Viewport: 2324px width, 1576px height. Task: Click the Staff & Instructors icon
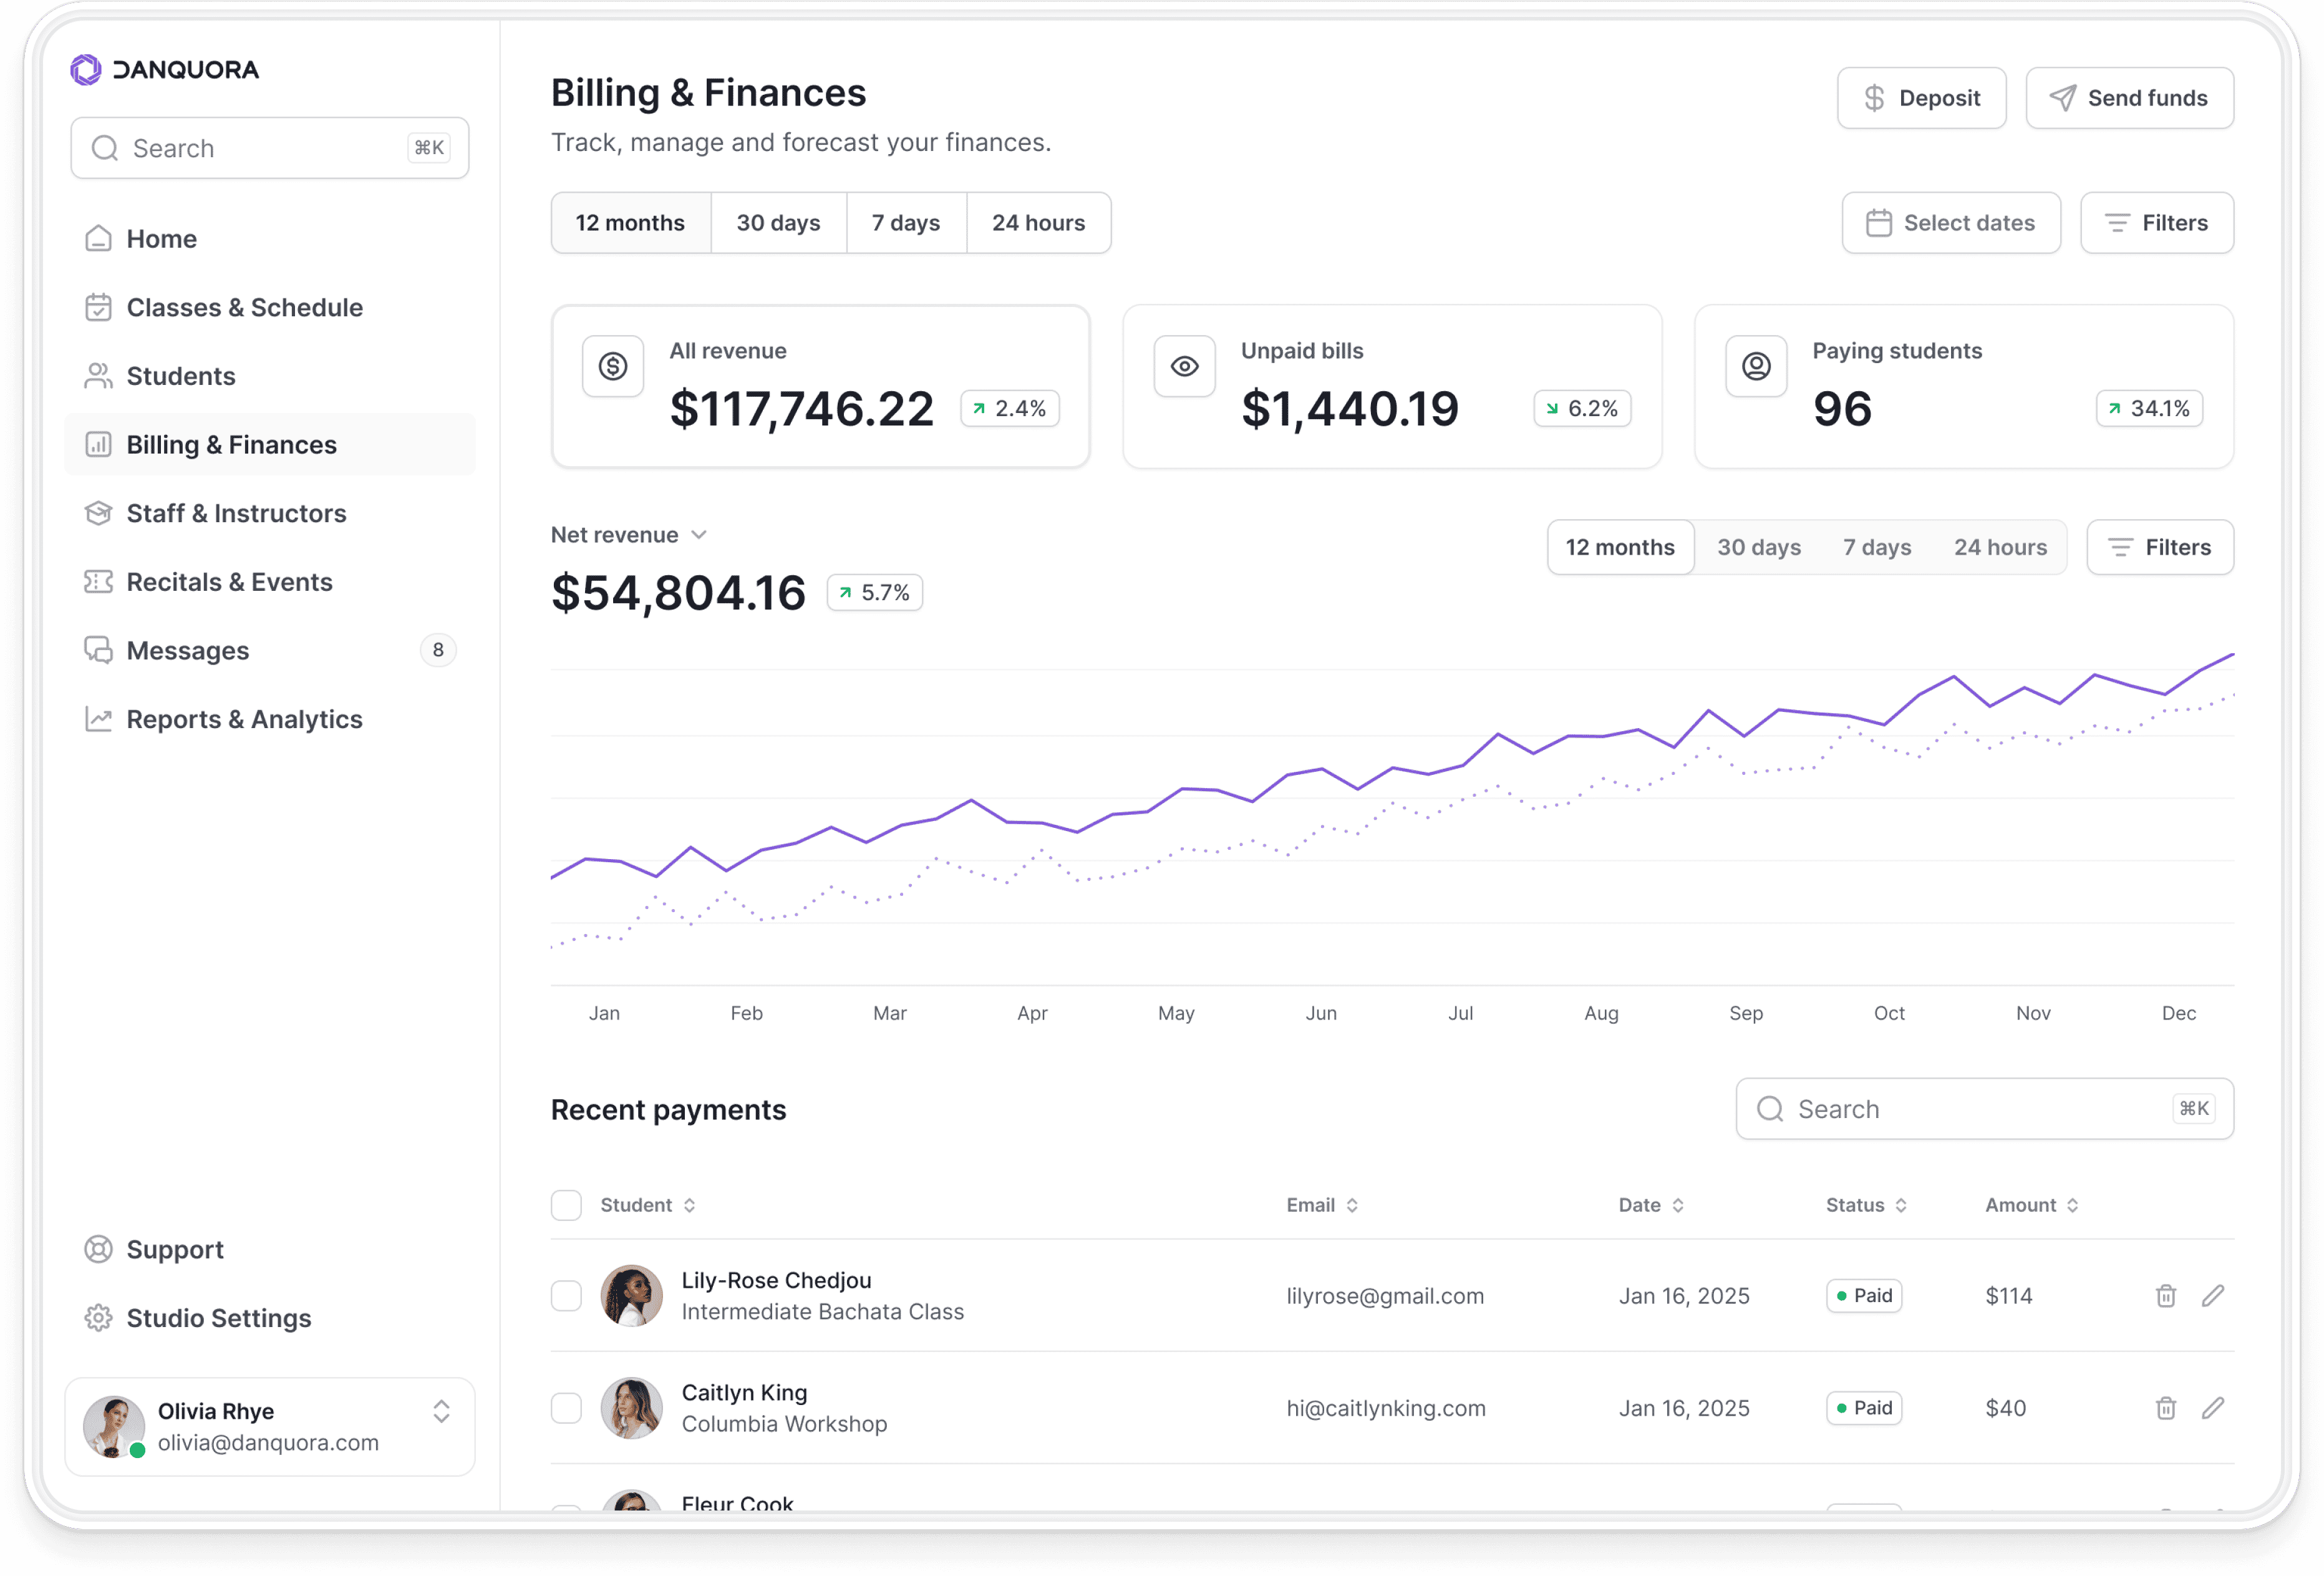(98, 513)
